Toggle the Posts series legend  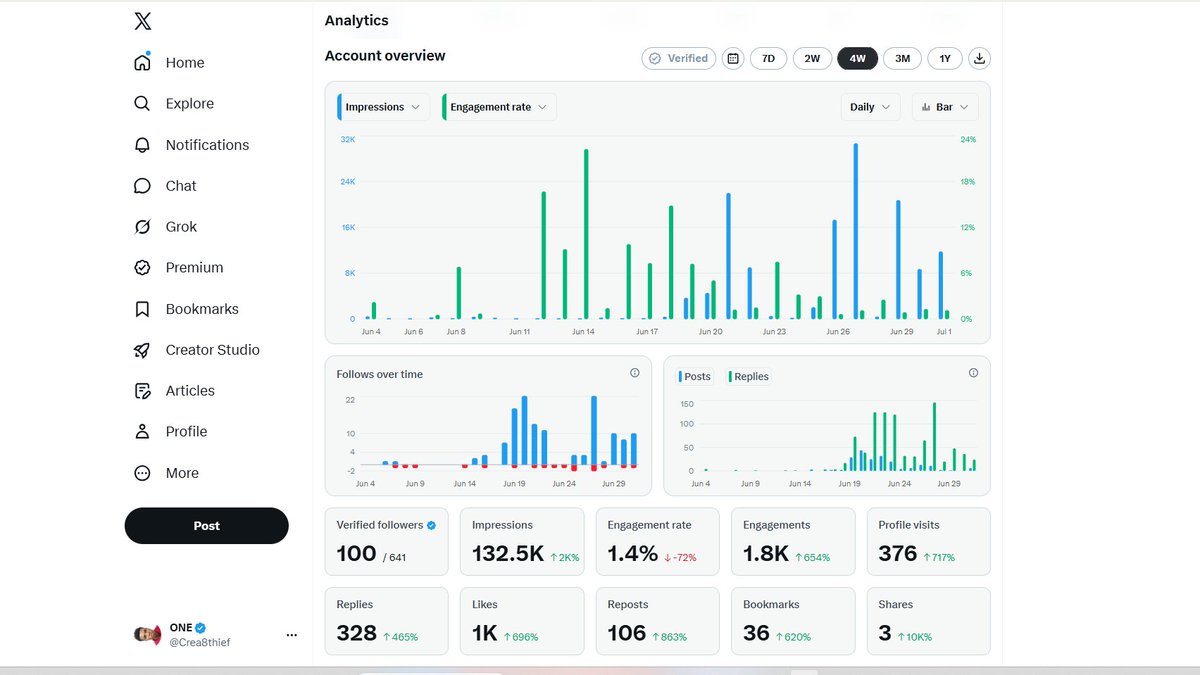click(695, 376)
